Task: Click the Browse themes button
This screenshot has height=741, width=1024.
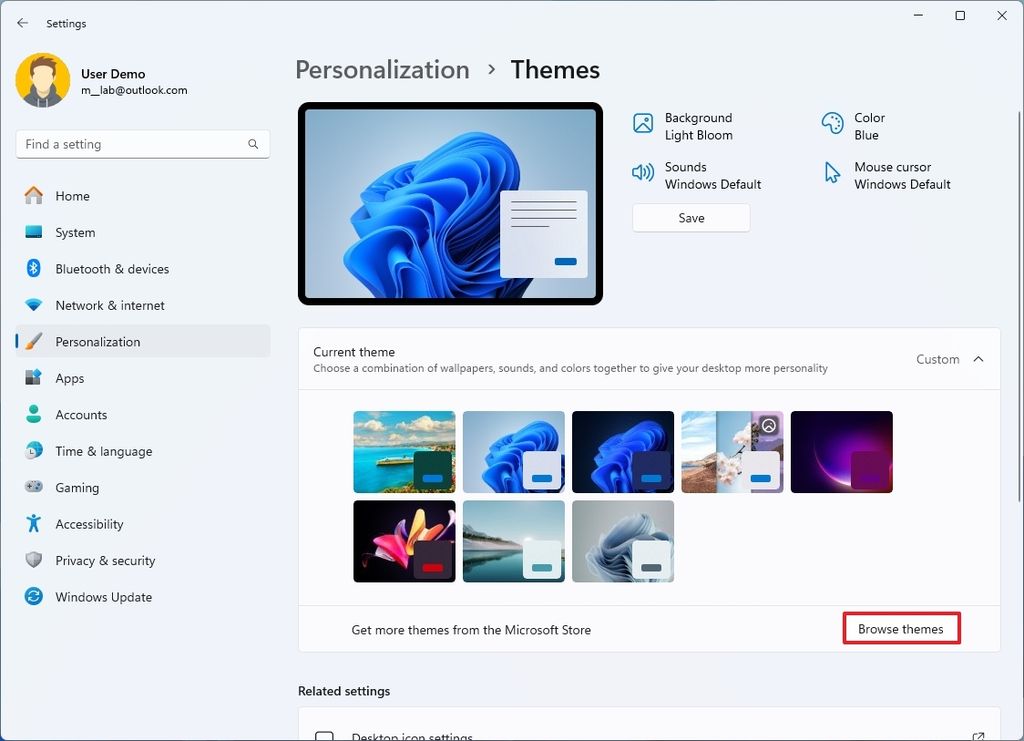Action: coord(900,628)
